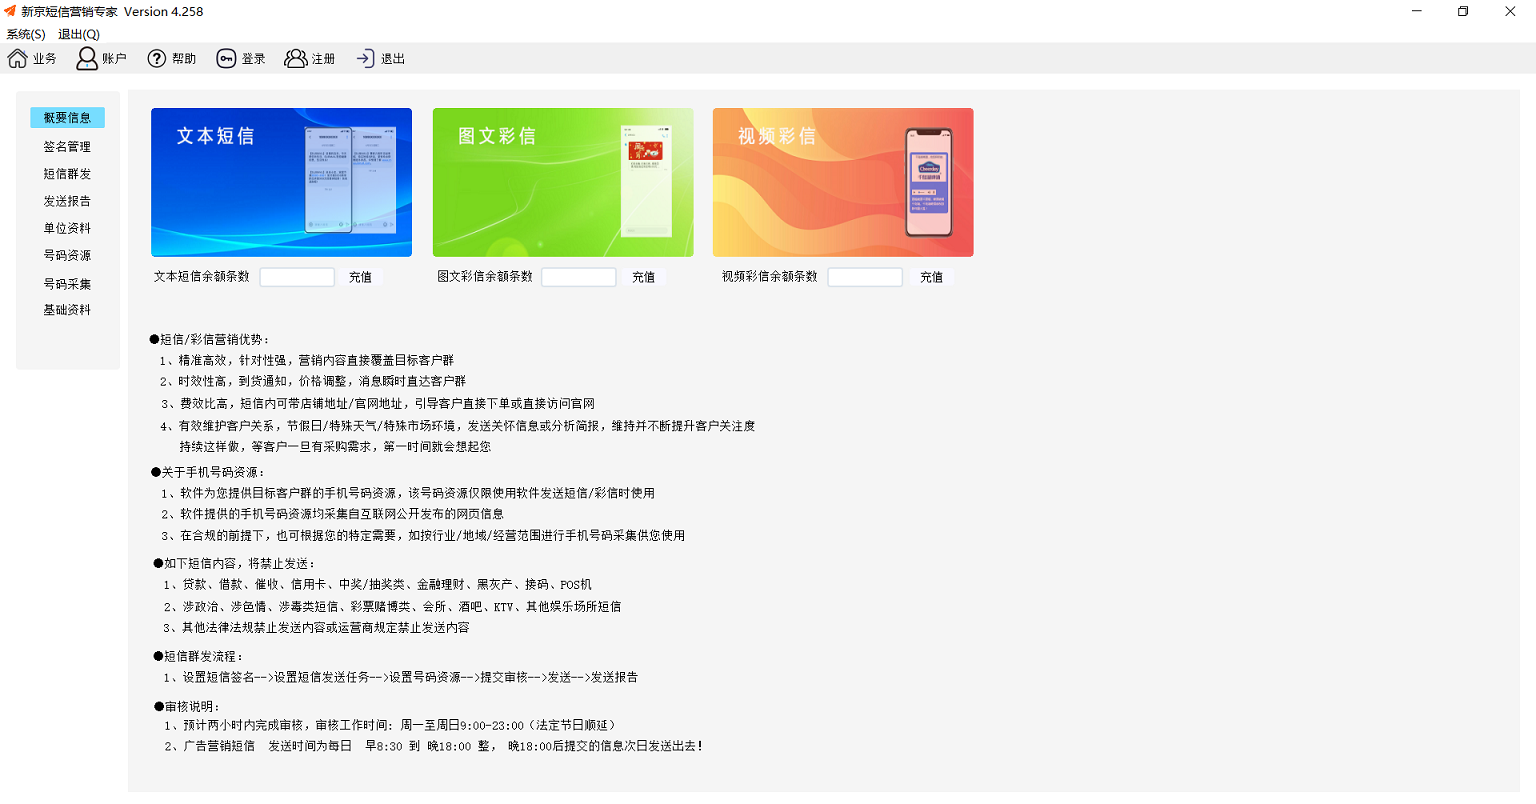
Task: Select 号码资源 in the sidebar
Action: (x=67, y=254)
